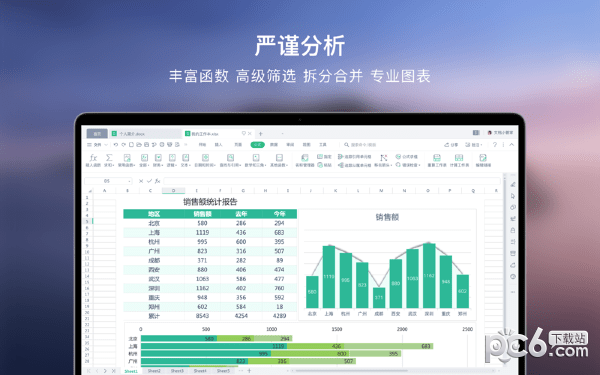Expand the Name Box dropdown arrow
Screen dimensions: 600x375
pos(129,181)
